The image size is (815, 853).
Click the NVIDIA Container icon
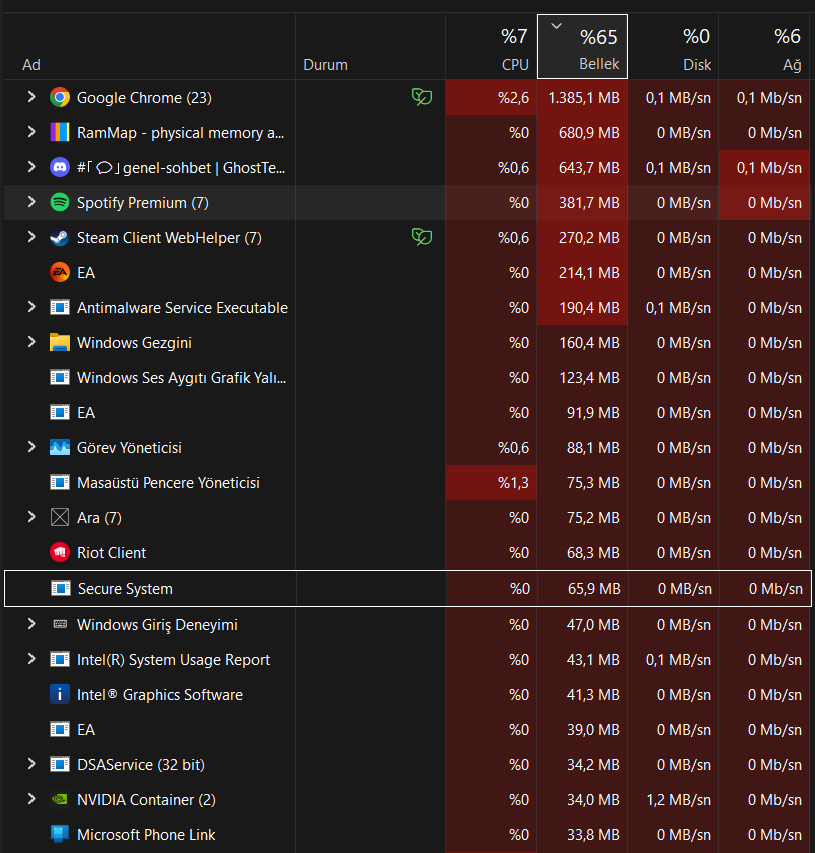tap(60, 800)
